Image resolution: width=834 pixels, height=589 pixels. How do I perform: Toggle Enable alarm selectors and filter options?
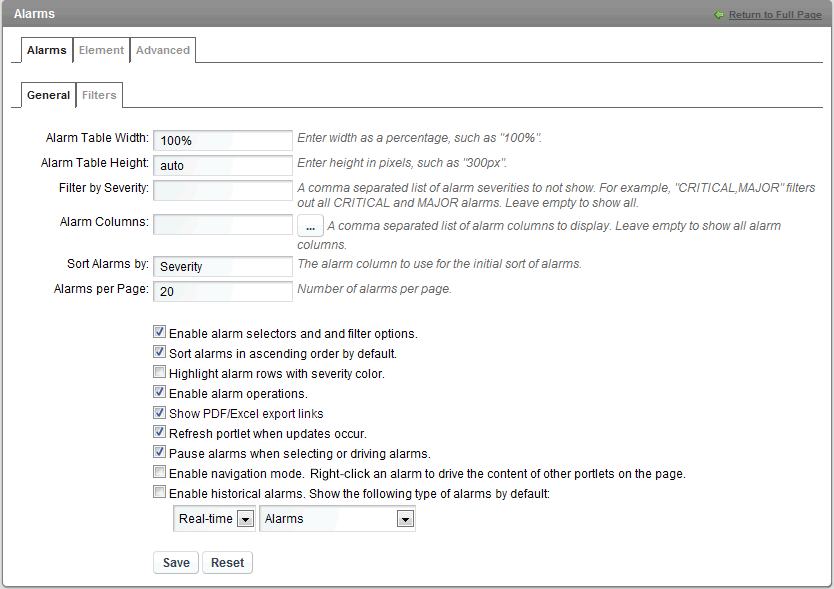point(160,332)
